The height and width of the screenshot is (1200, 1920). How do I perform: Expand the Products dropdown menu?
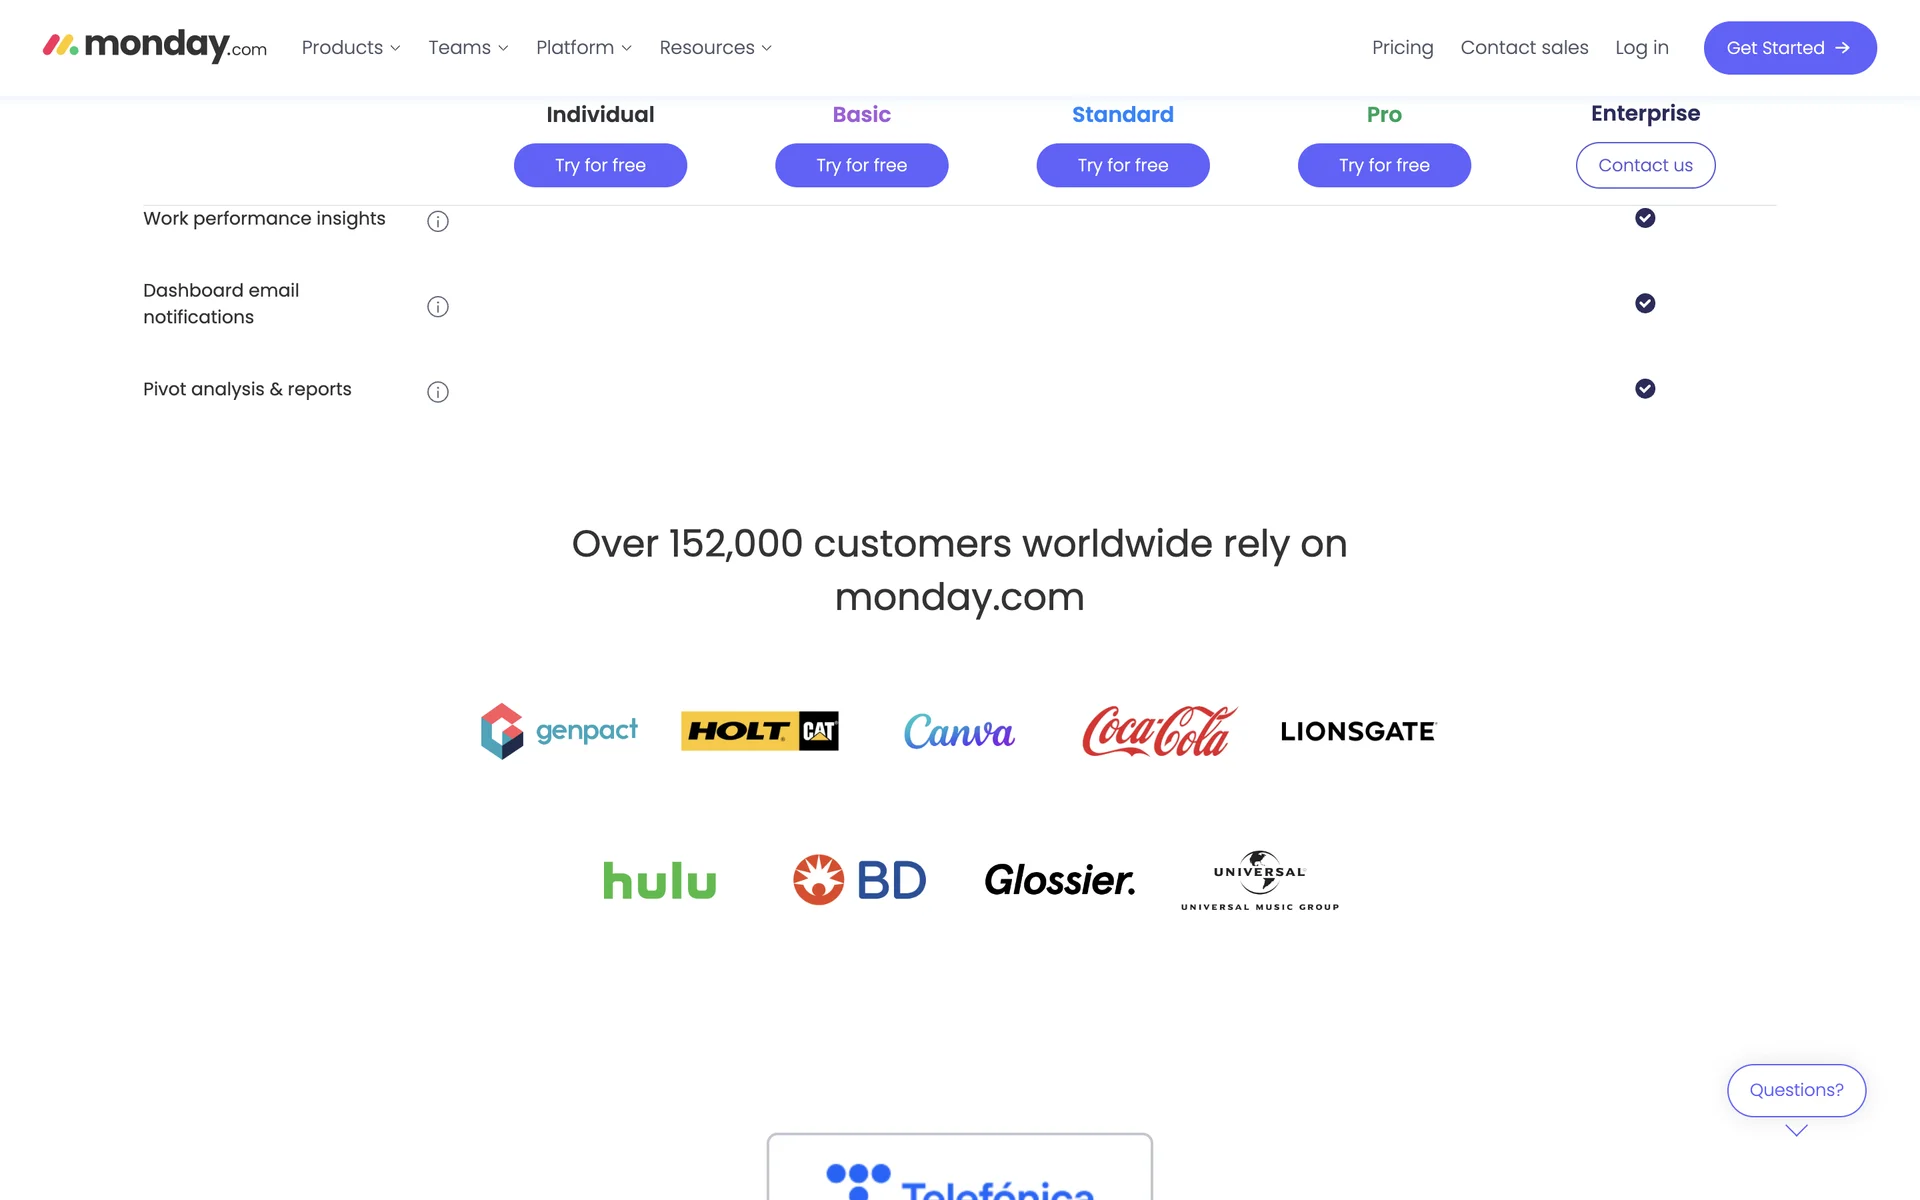pyautogui.click(x=351, y=48)
